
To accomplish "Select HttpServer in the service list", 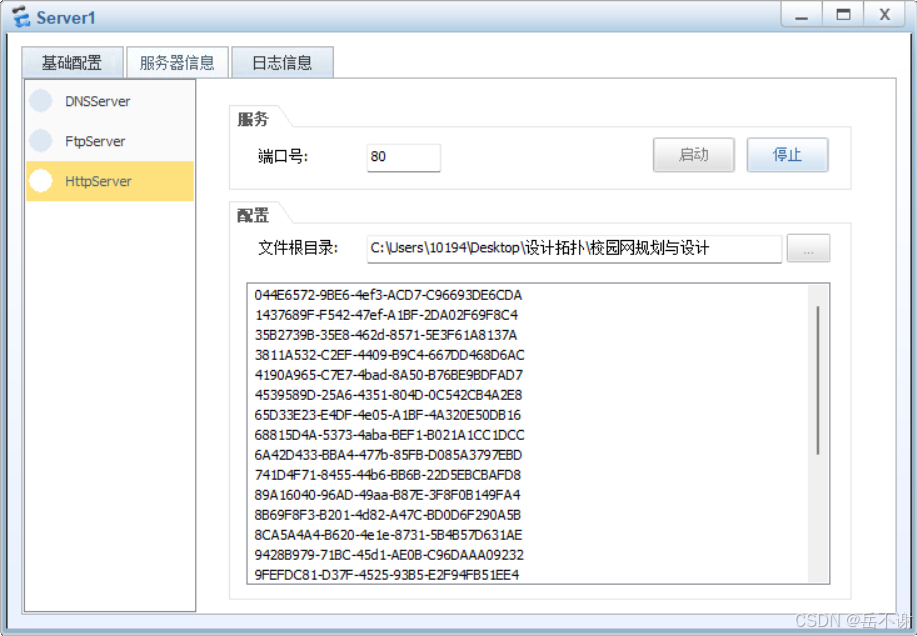I will (110, 181).
